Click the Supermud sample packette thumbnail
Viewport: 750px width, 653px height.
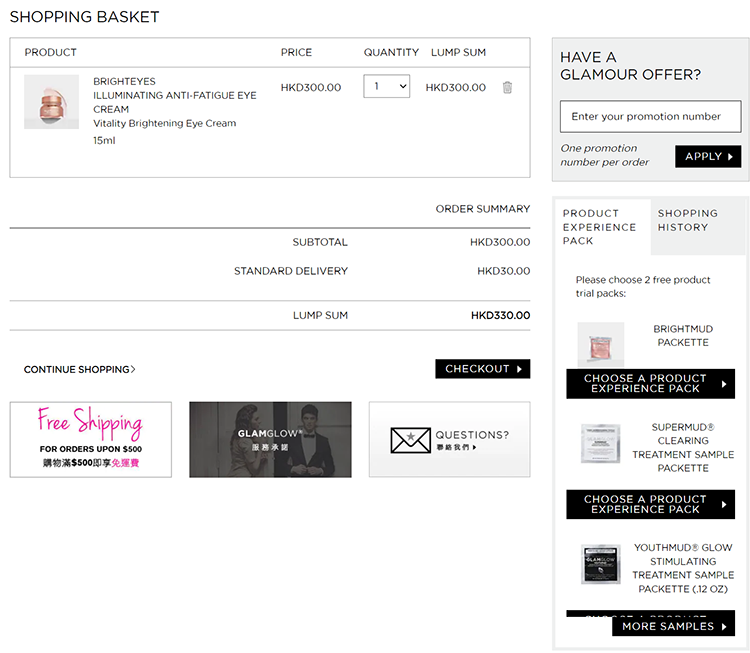601,443
